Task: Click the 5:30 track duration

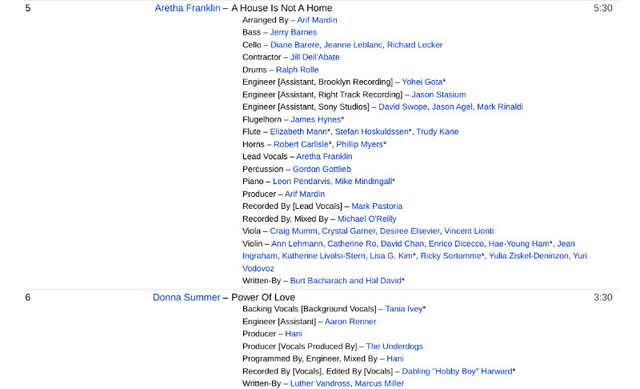Action: [x=603, y=8]
